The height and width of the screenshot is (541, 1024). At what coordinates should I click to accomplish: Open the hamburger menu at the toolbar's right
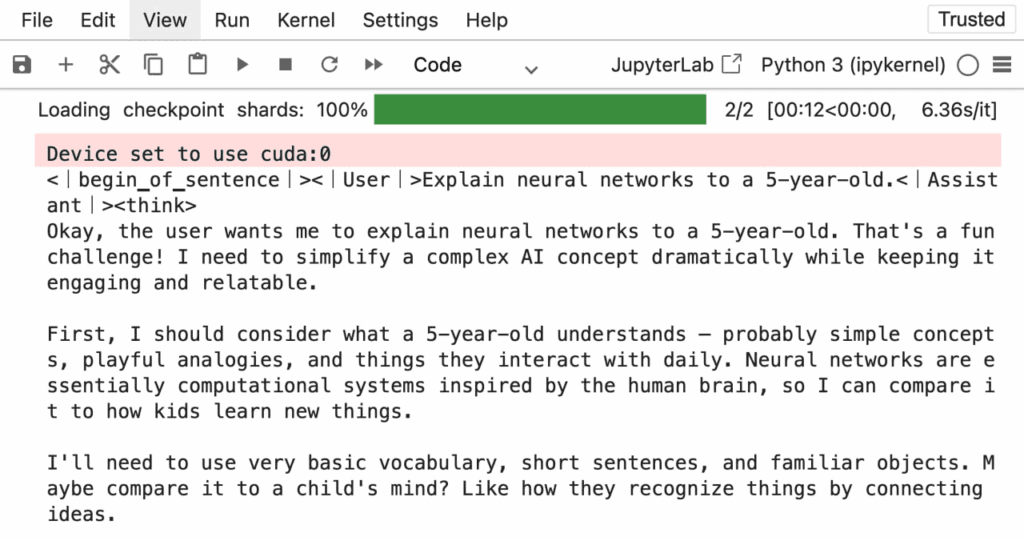click(x=1002, y=65)
